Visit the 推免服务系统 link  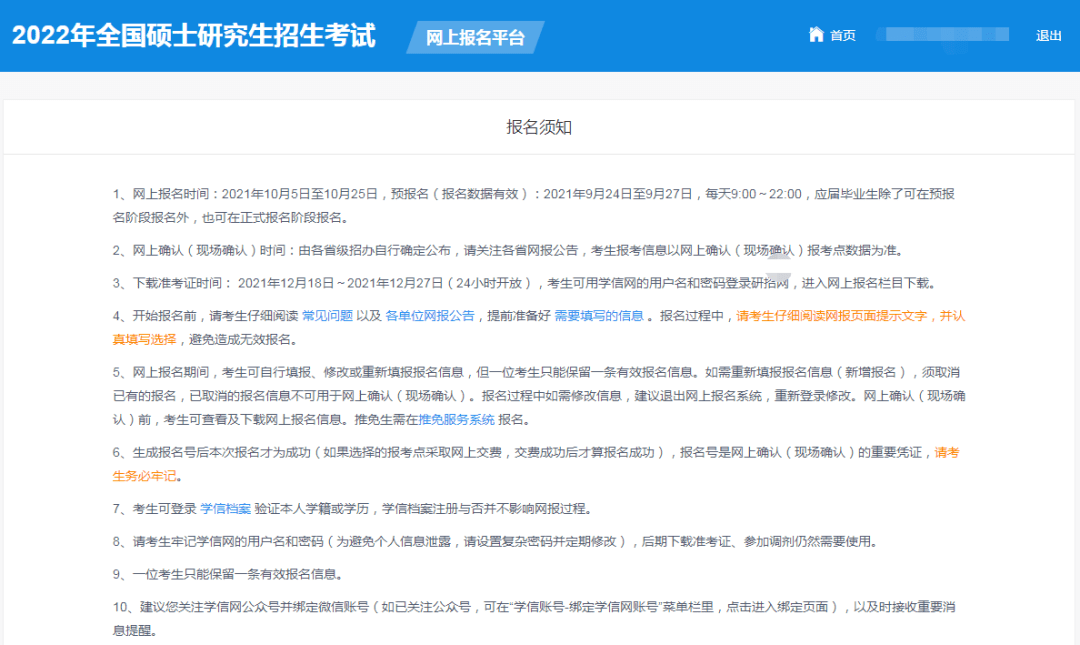tap(456, 419)
